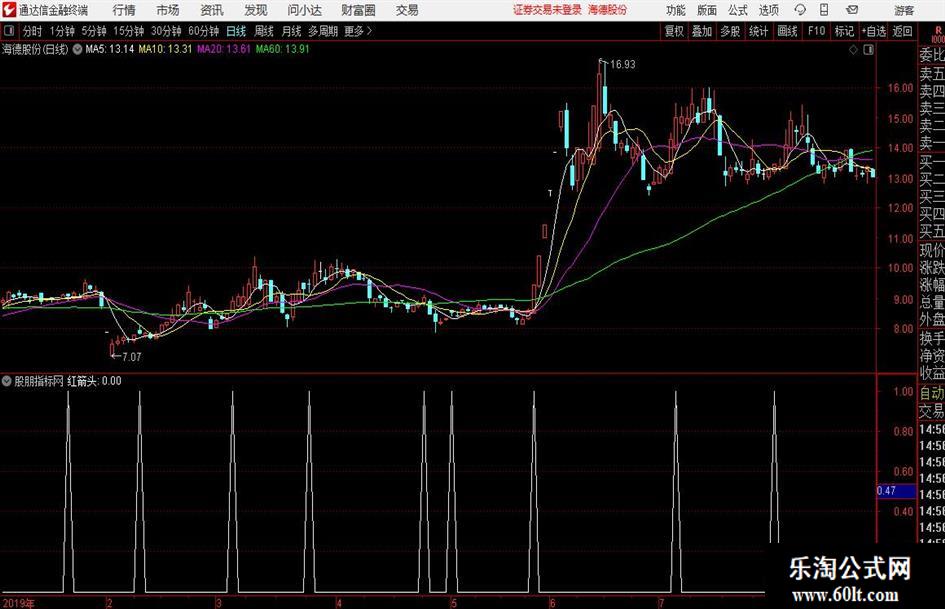Viewport: 945px width, 609px height.
Task: Click the 16.93 high price label
Action: (x=623, y=65)
